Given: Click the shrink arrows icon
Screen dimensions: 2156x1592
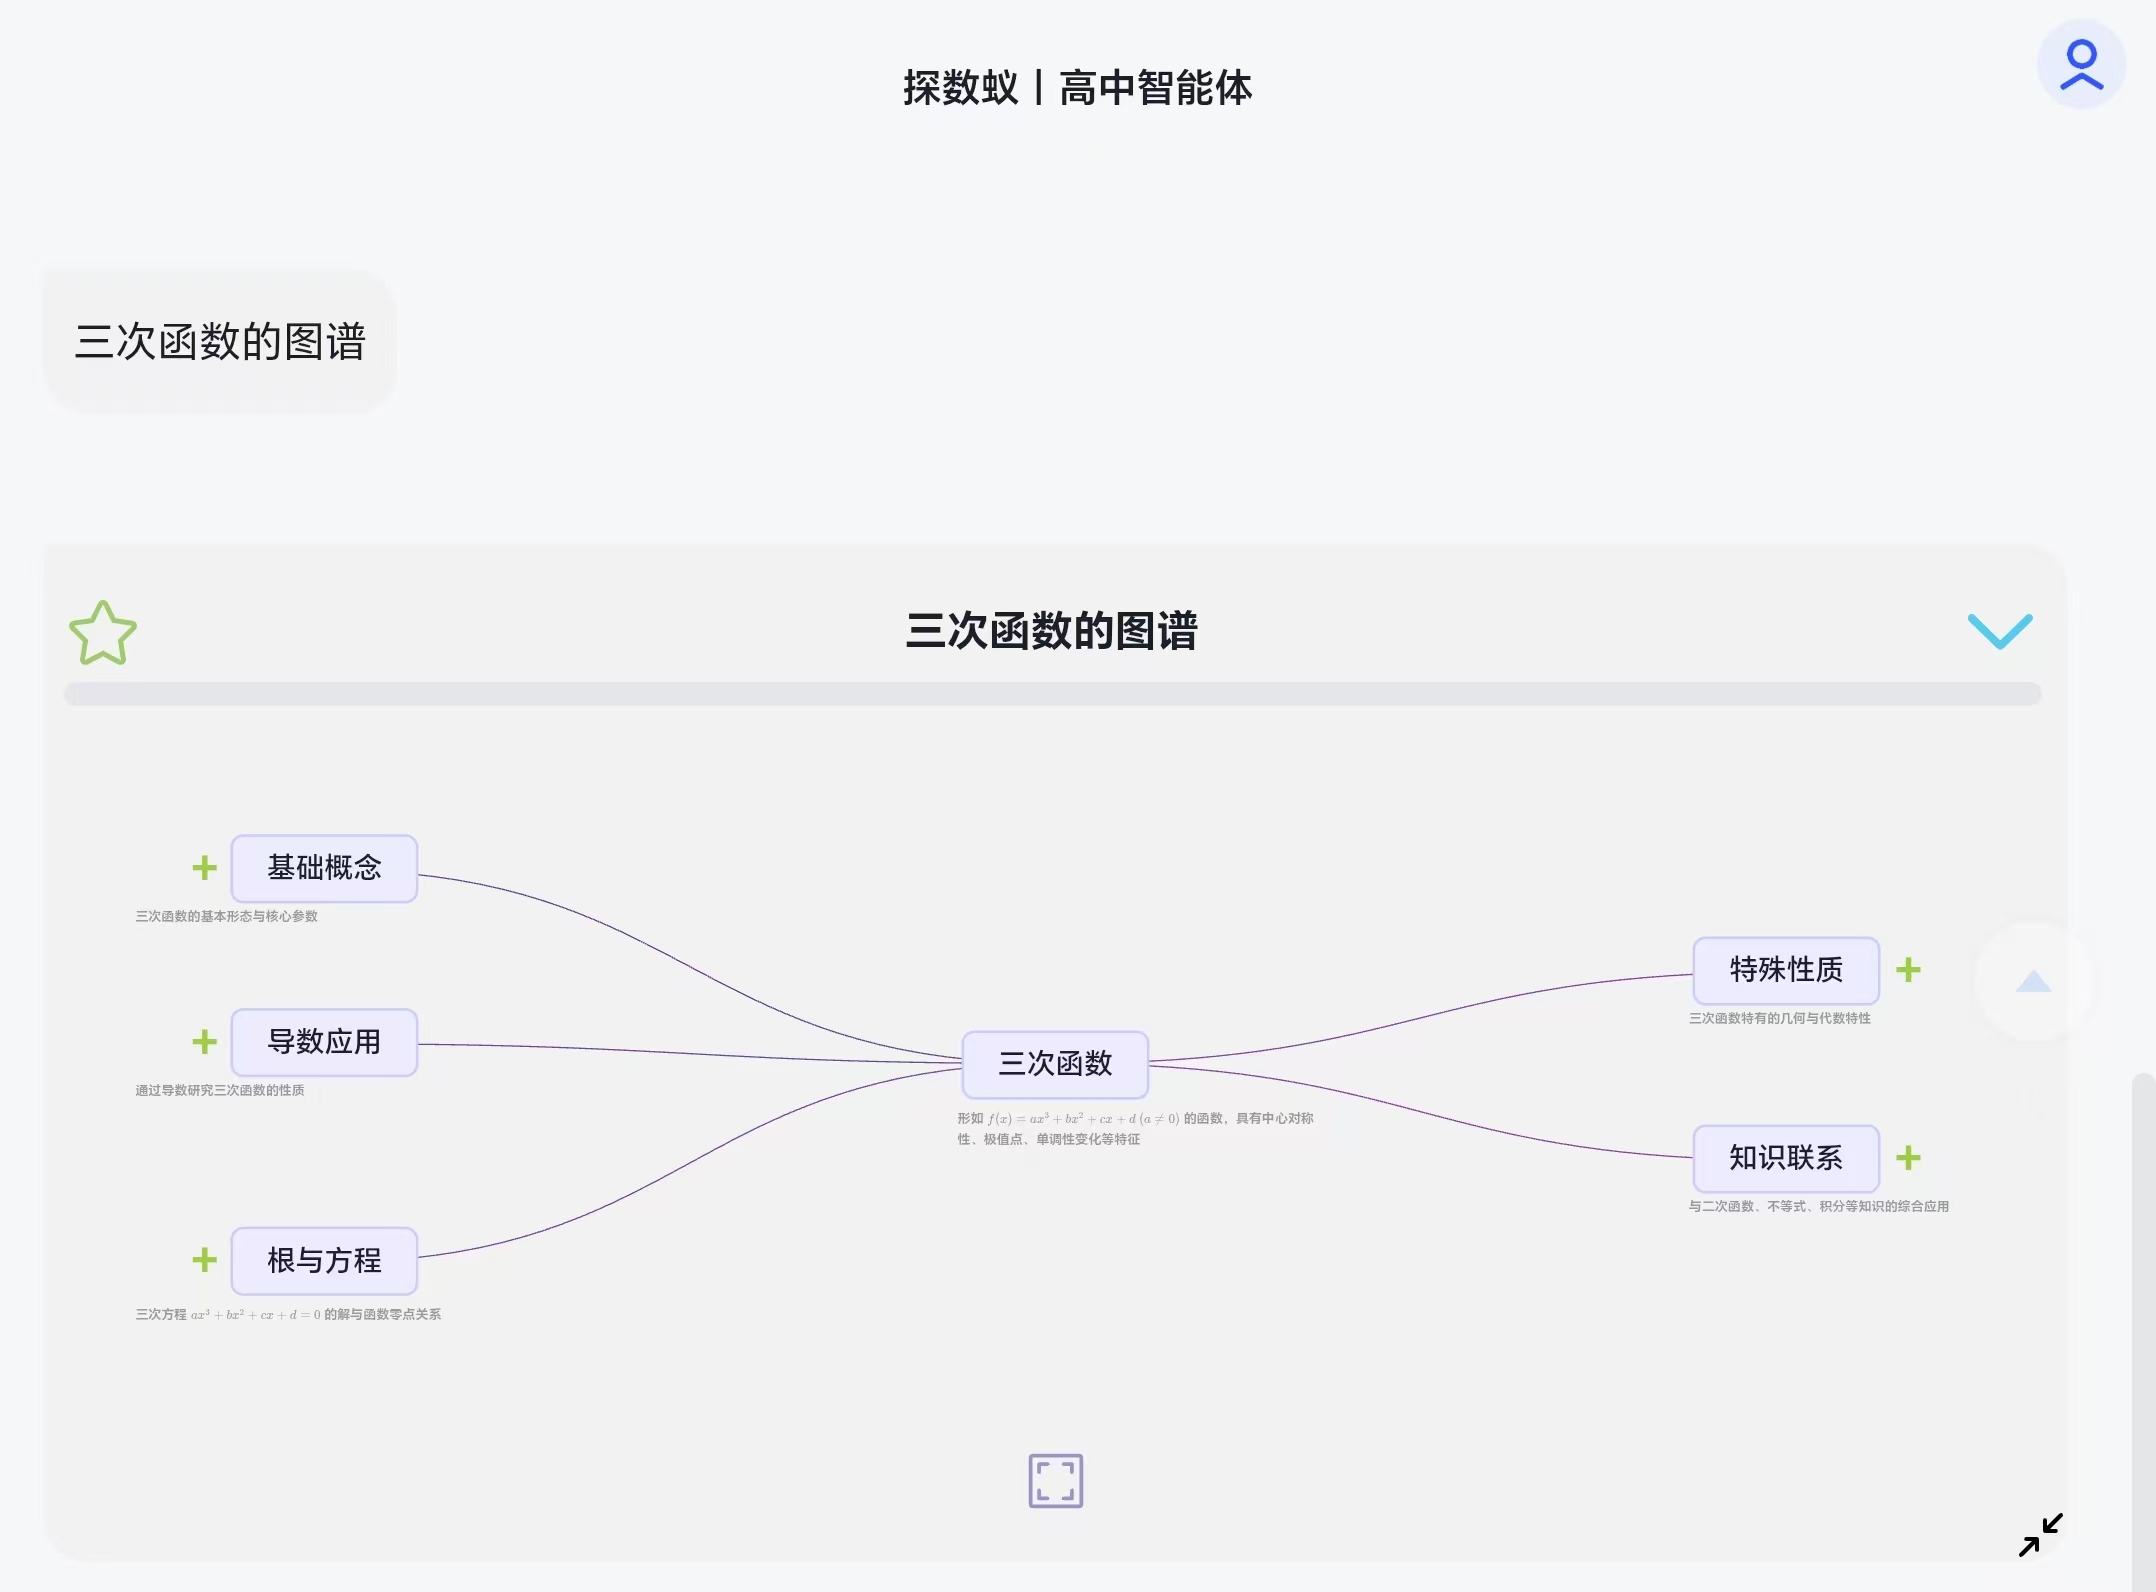Looking at the screenshot, I should click(x=2040, y=1535).
